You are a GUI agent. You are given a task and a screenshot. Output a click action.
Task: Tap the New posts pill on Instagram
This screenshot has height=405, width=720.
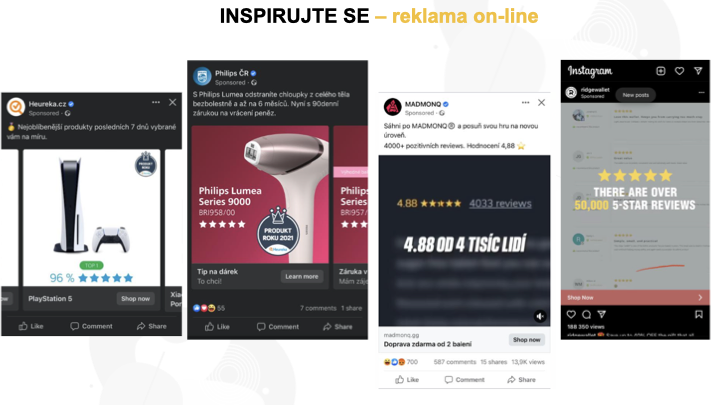coord(636,95)
